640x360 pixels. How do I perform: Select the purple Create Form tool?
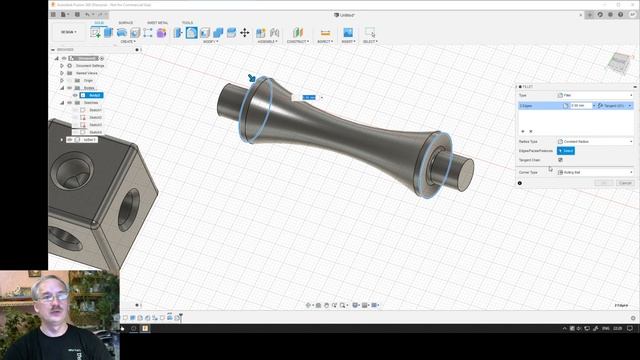point(161,33)
